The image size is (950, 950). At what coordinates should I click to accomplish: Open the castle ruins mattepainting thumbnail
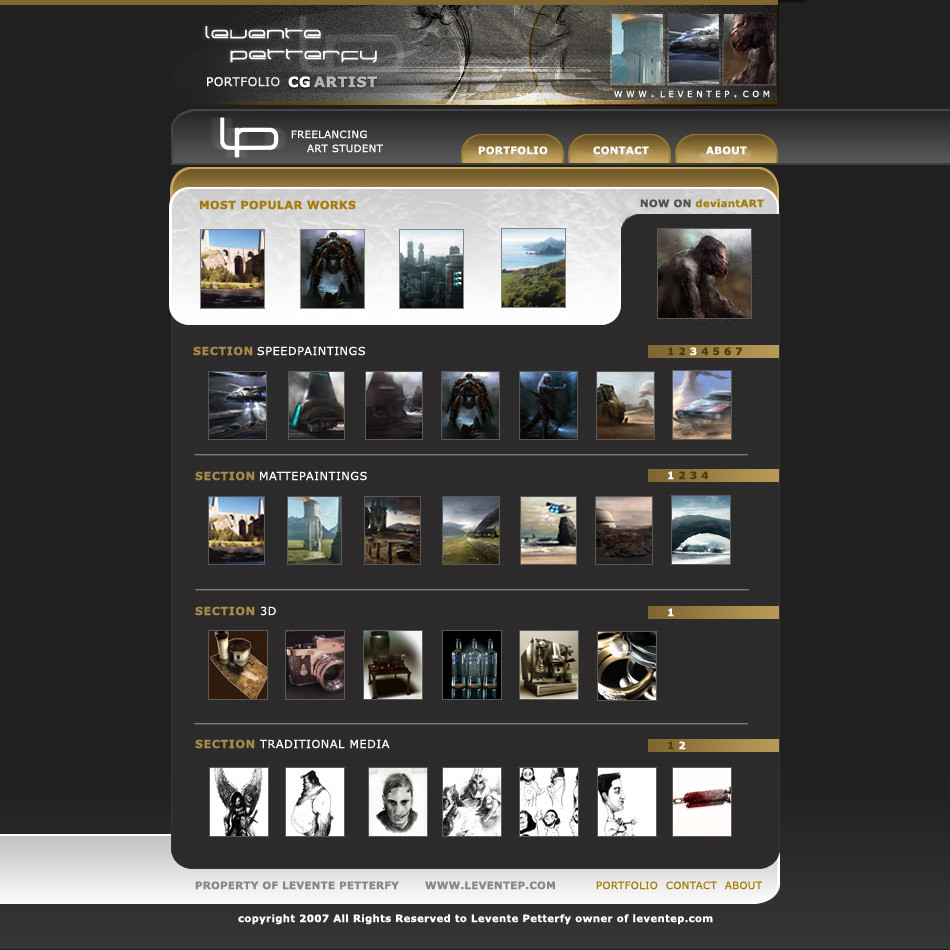click(x=236, y=530)
